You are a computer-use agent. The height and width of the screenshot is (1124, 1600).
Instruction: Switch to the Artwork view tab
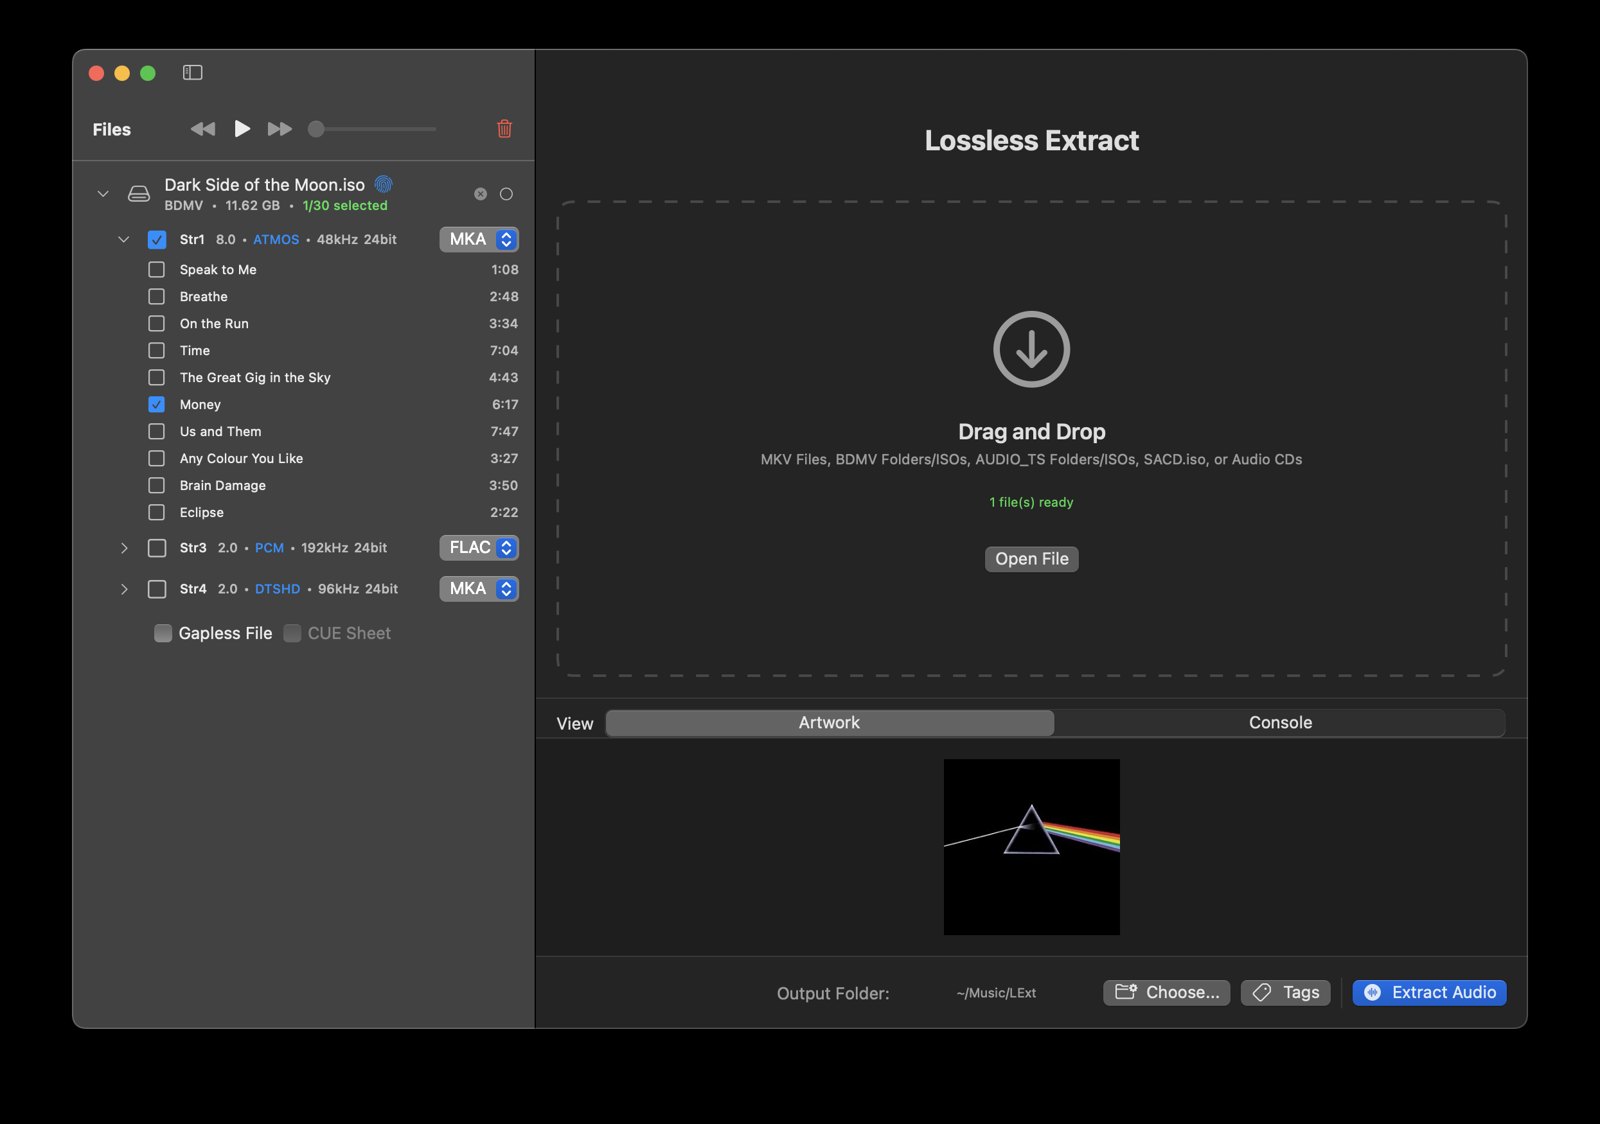point(830,723)
